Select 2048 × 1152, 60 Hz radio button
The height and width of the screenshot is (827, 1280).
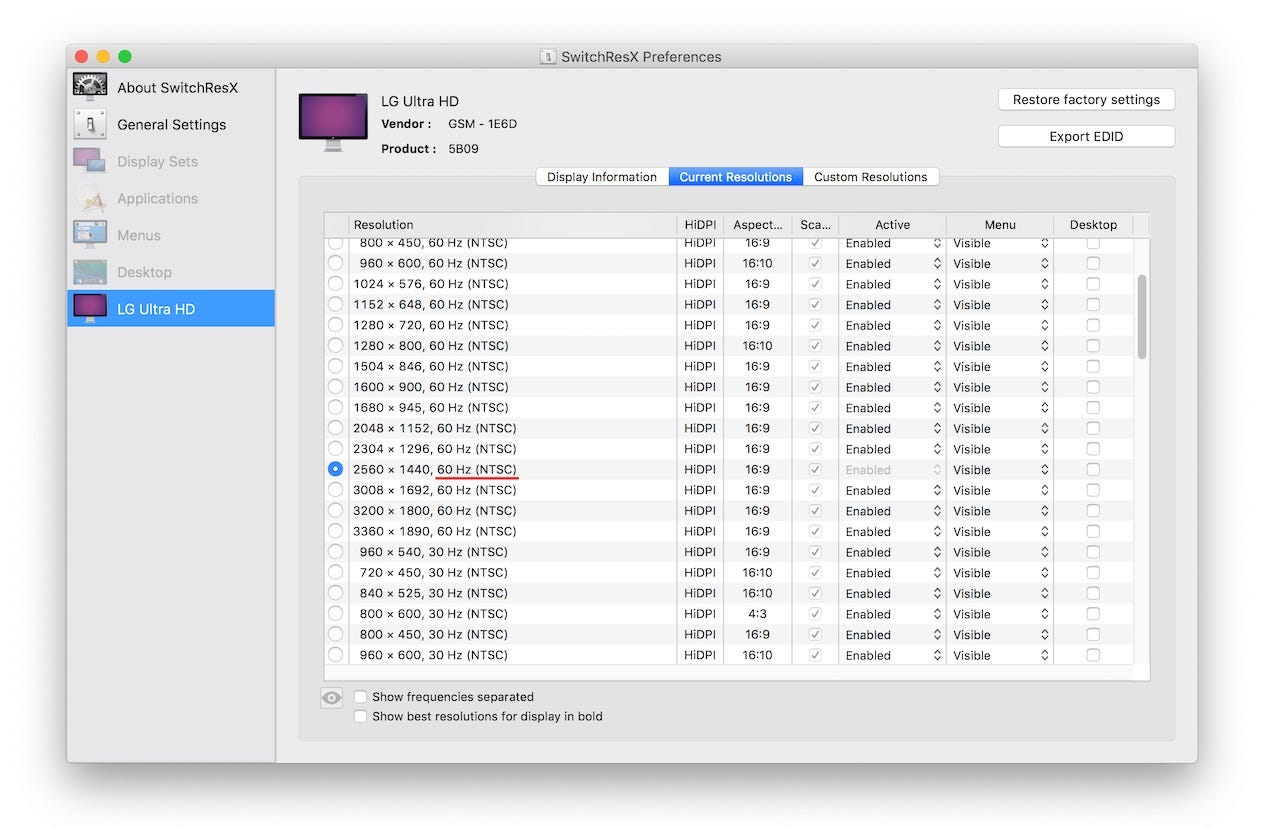point(335,428)
